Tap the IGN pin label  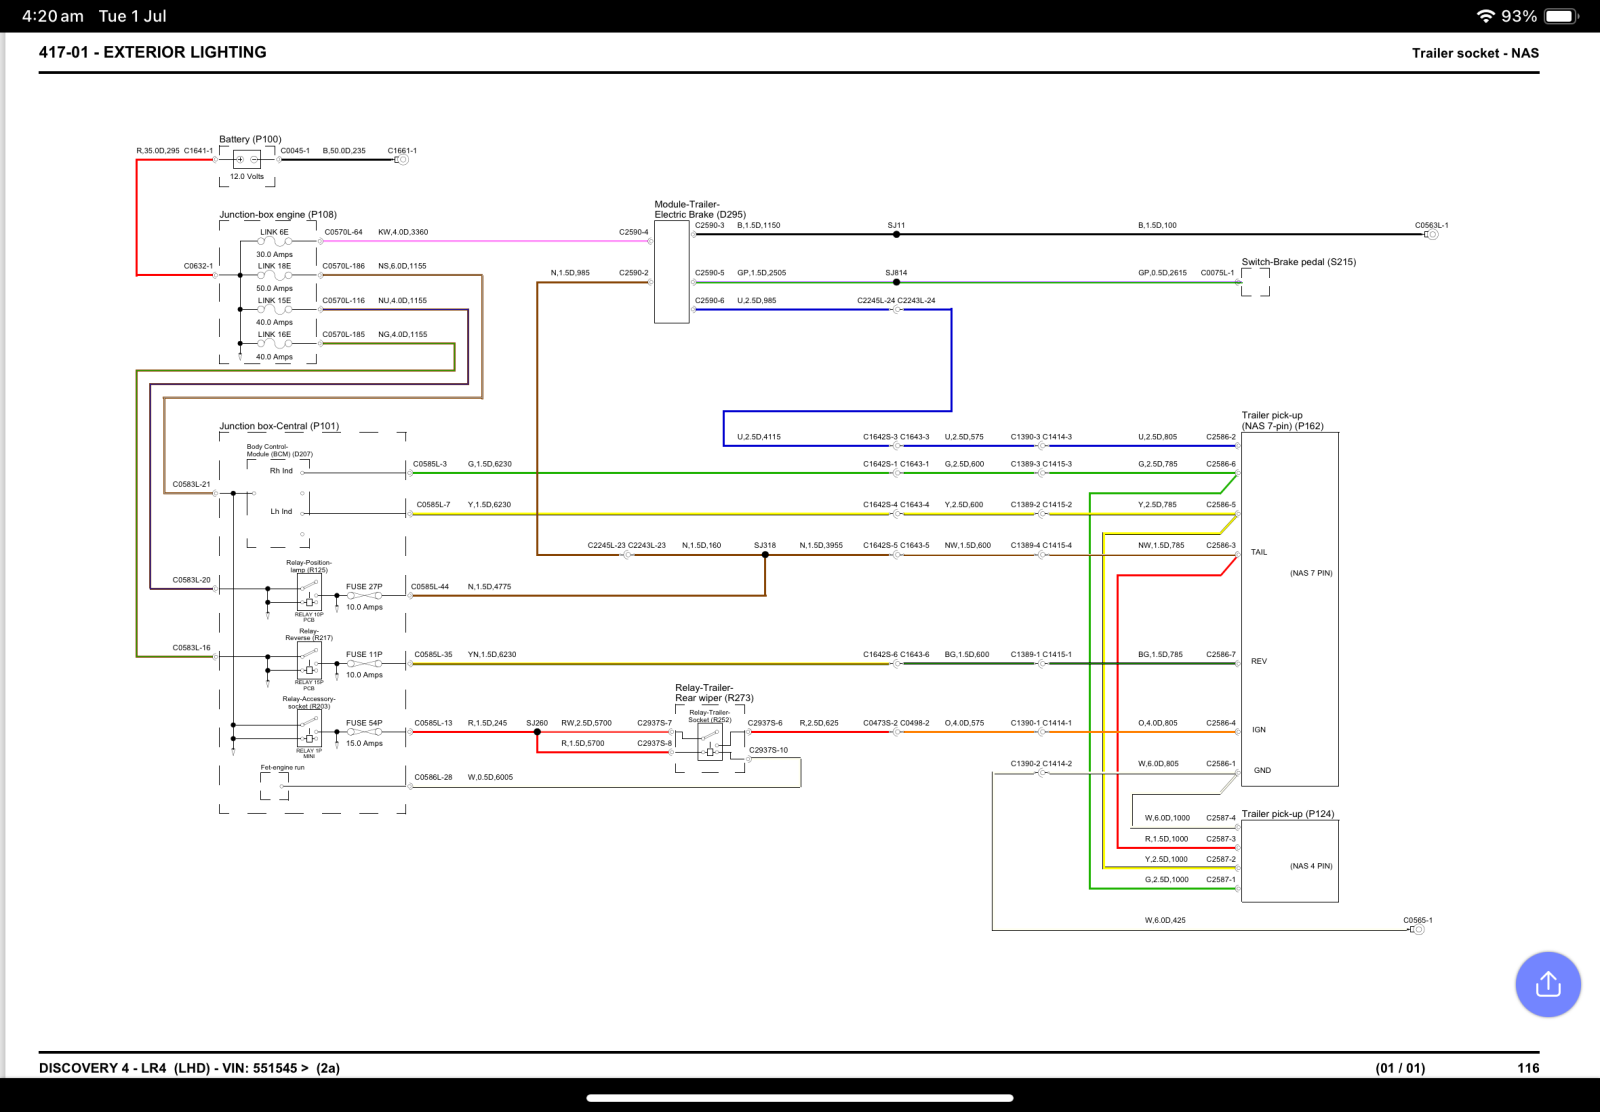click(x=1259, y=730)
